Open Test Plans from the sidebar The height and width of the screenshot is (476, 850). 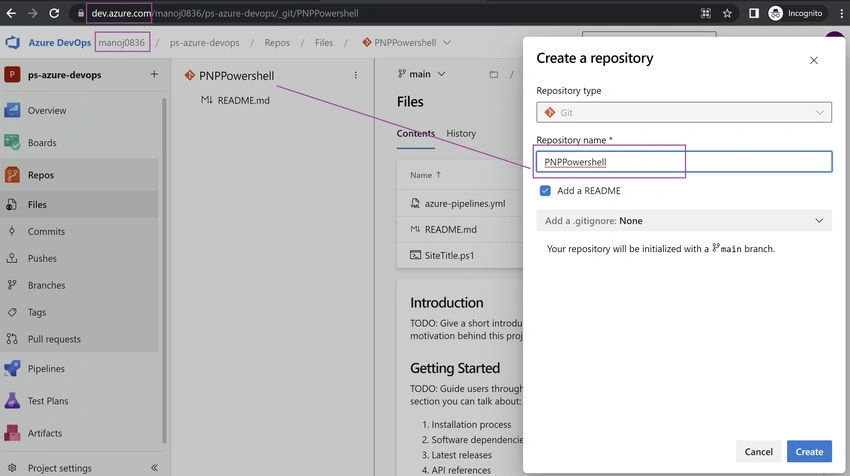48,401
